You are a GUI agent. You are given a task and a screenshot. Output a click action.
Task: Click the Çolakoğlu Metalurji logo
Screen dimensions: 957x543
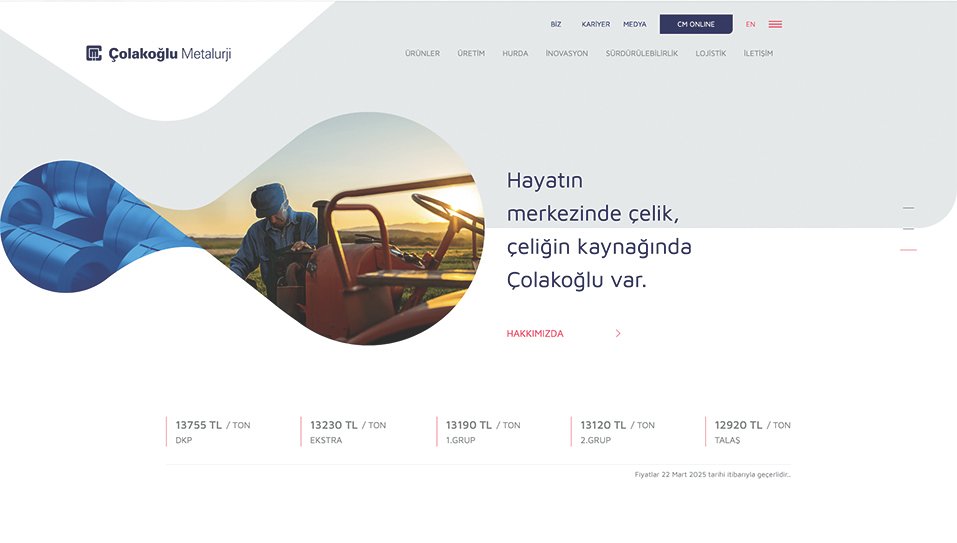[159, 54]
